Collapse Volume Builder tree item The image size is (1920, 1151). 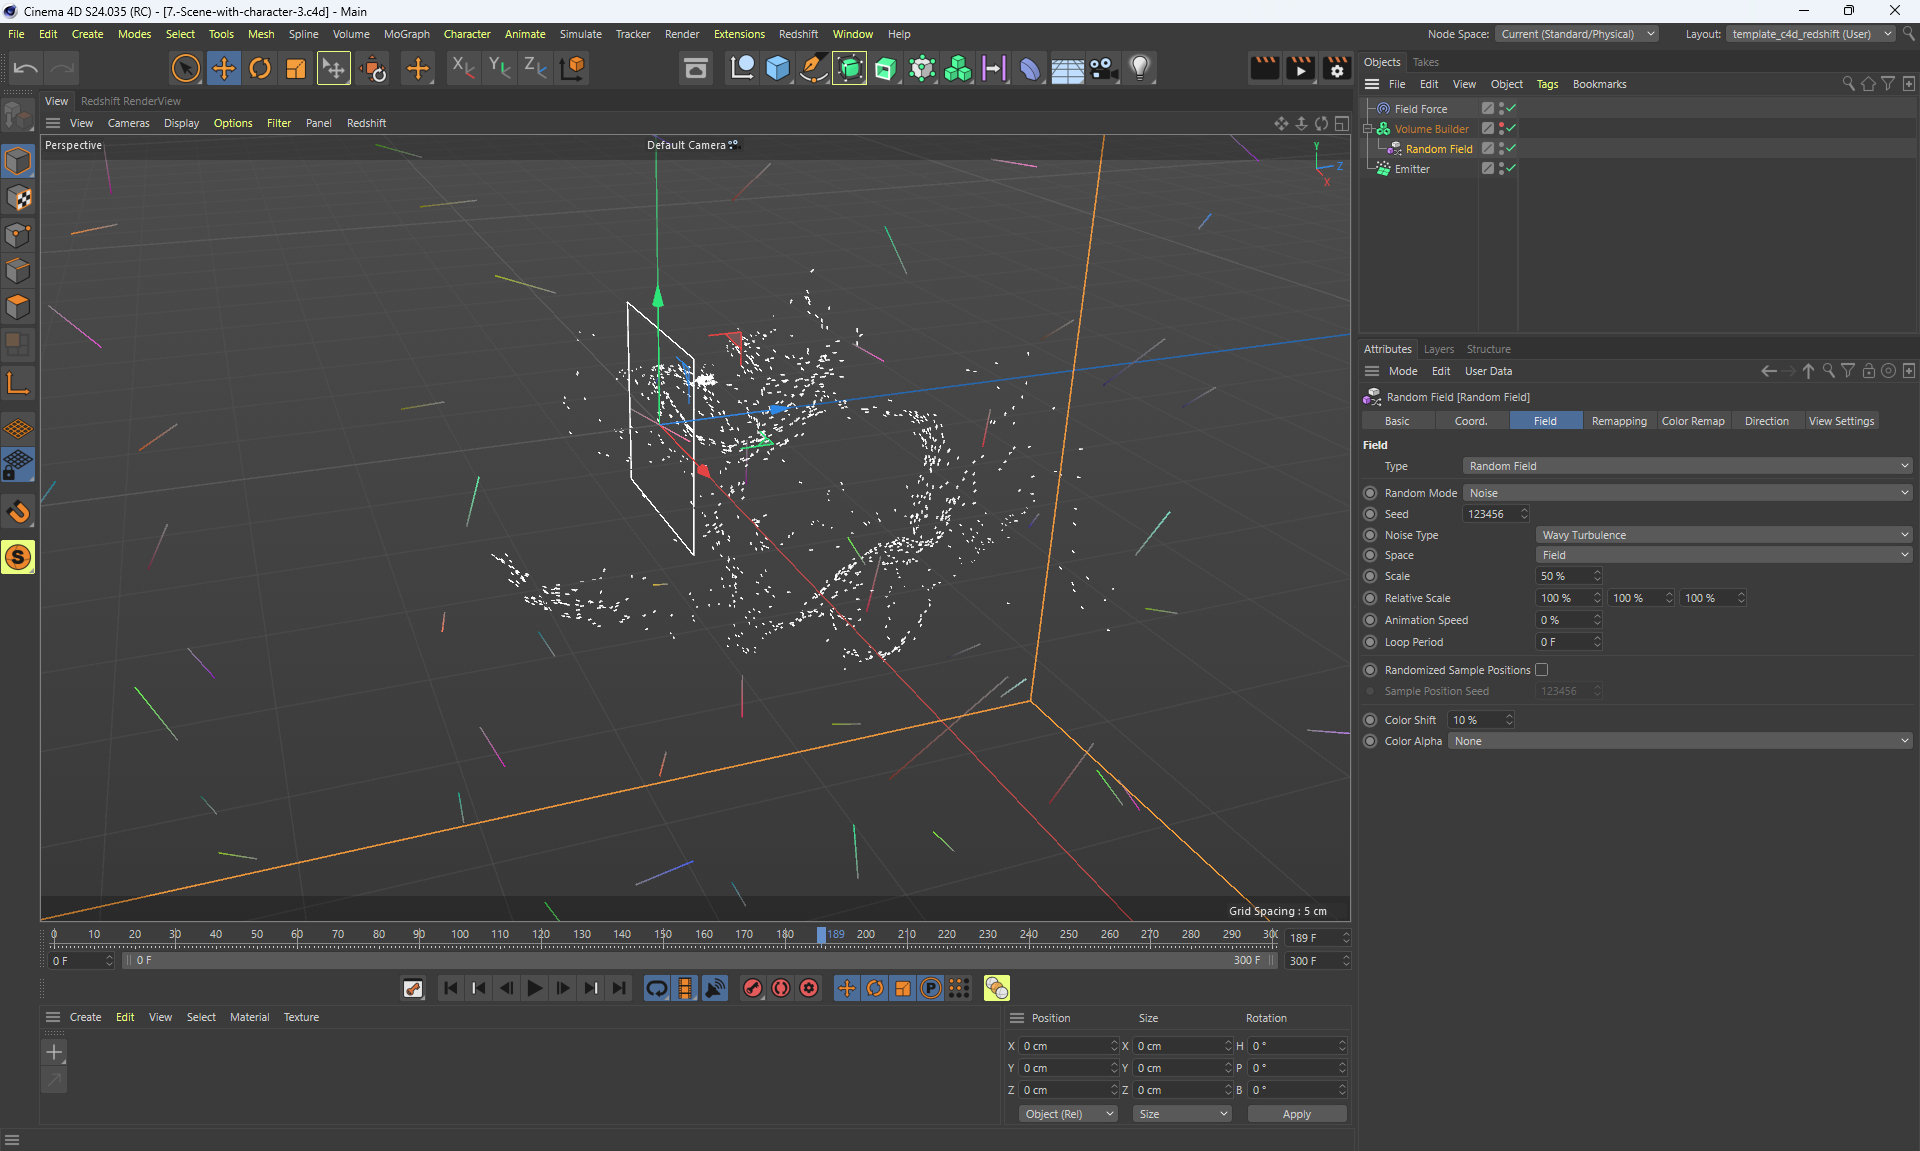tap(1367, 129)
